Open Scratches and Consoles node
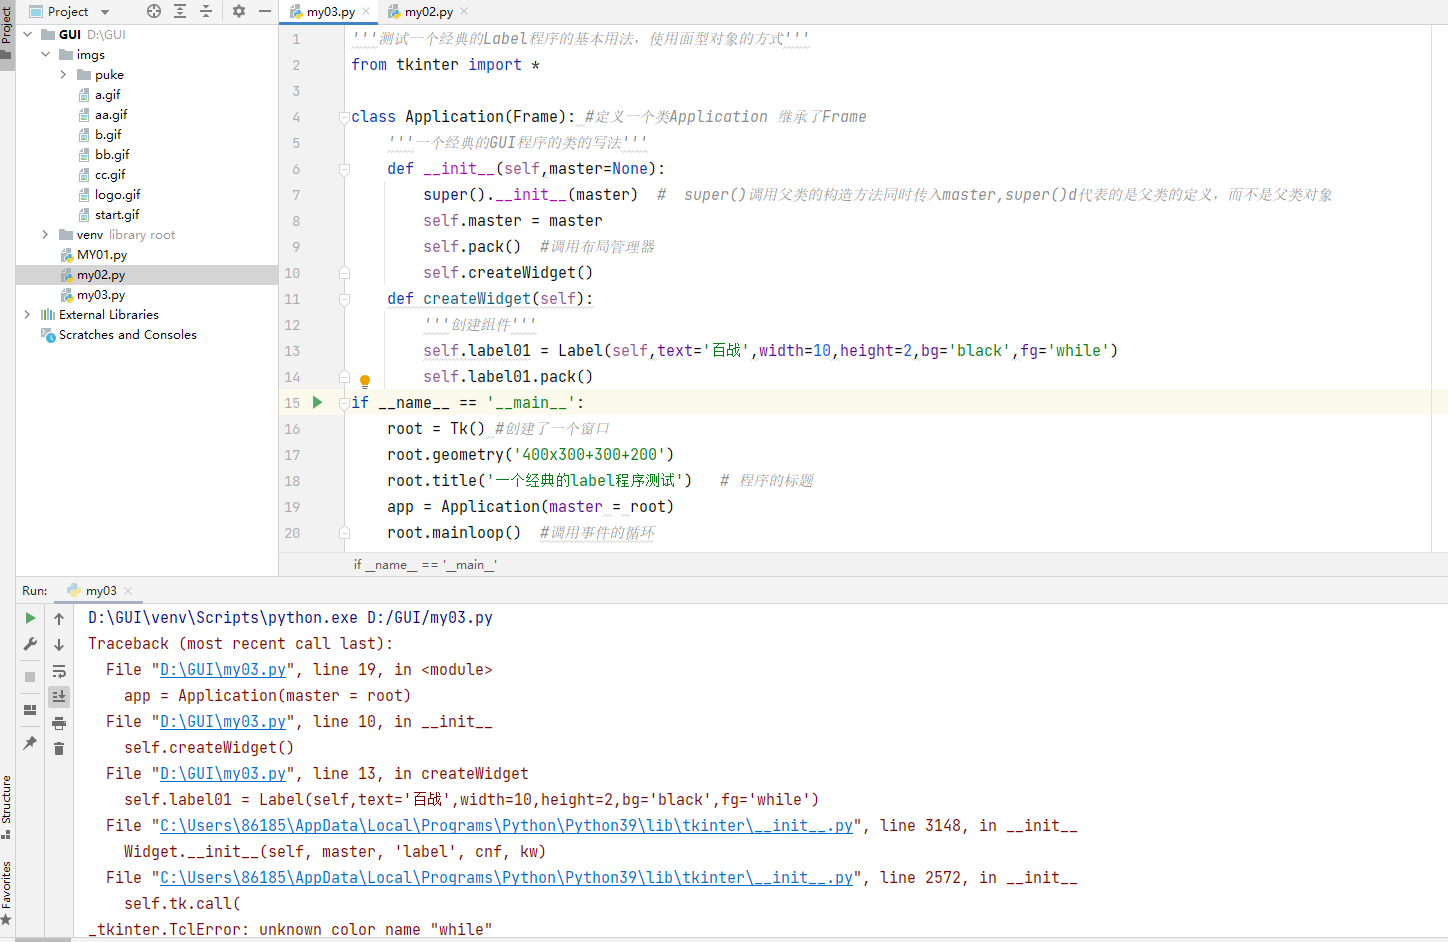 point(127,335)
